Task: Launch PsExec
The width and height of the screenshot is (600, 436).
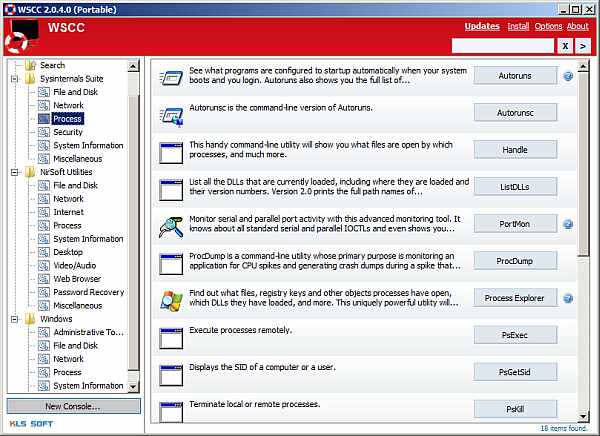Action: tap(515, 335)
